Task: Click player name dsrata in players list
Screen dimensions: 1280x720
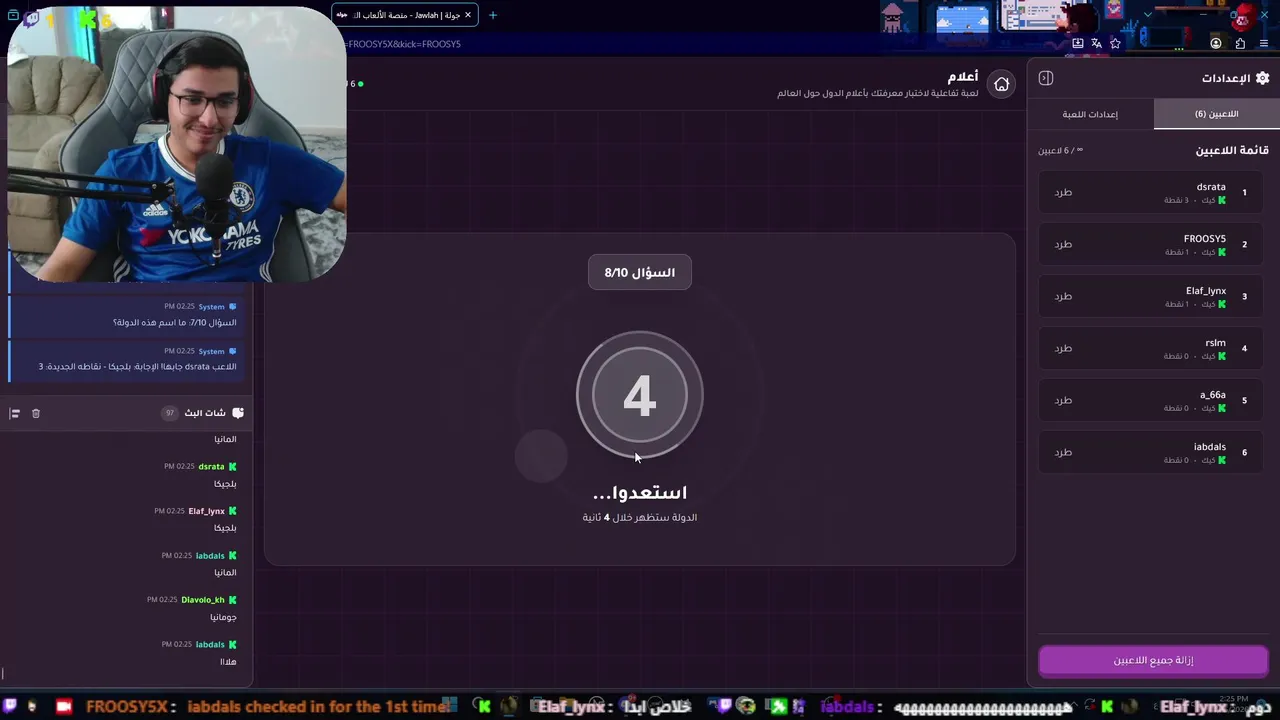Action: (1211, 187)
